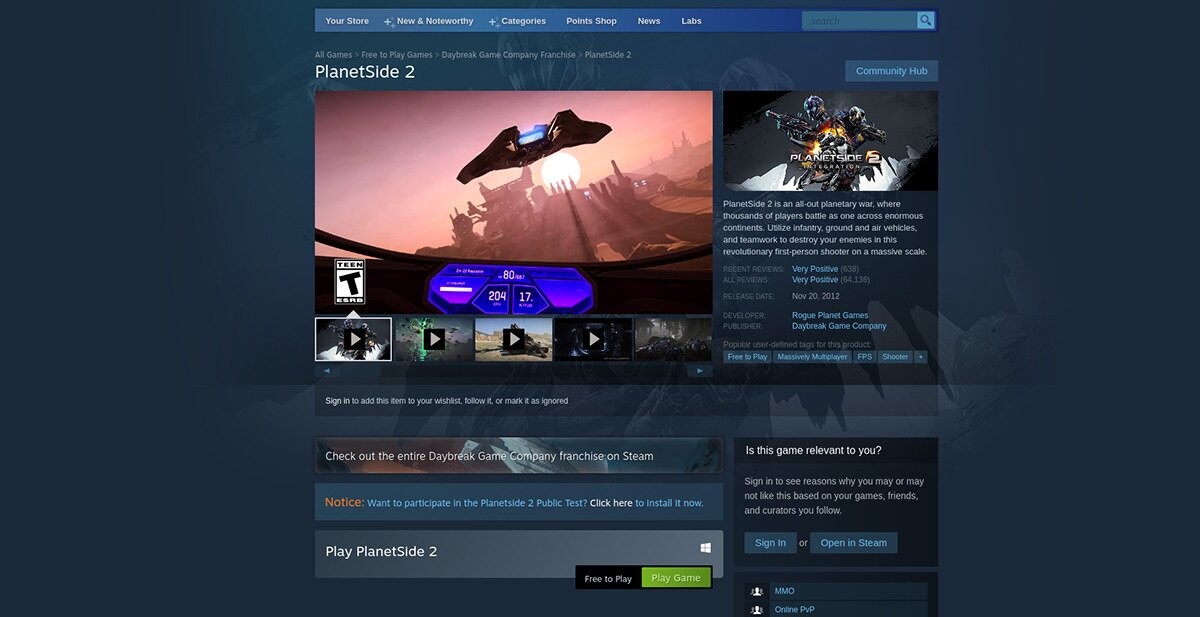Image resolution: width=1200 pixels, height=617 pixels.
Task: Open the Daybreak Game Company franchise banner
Action: pyautogui.click(x=519, y=455)
